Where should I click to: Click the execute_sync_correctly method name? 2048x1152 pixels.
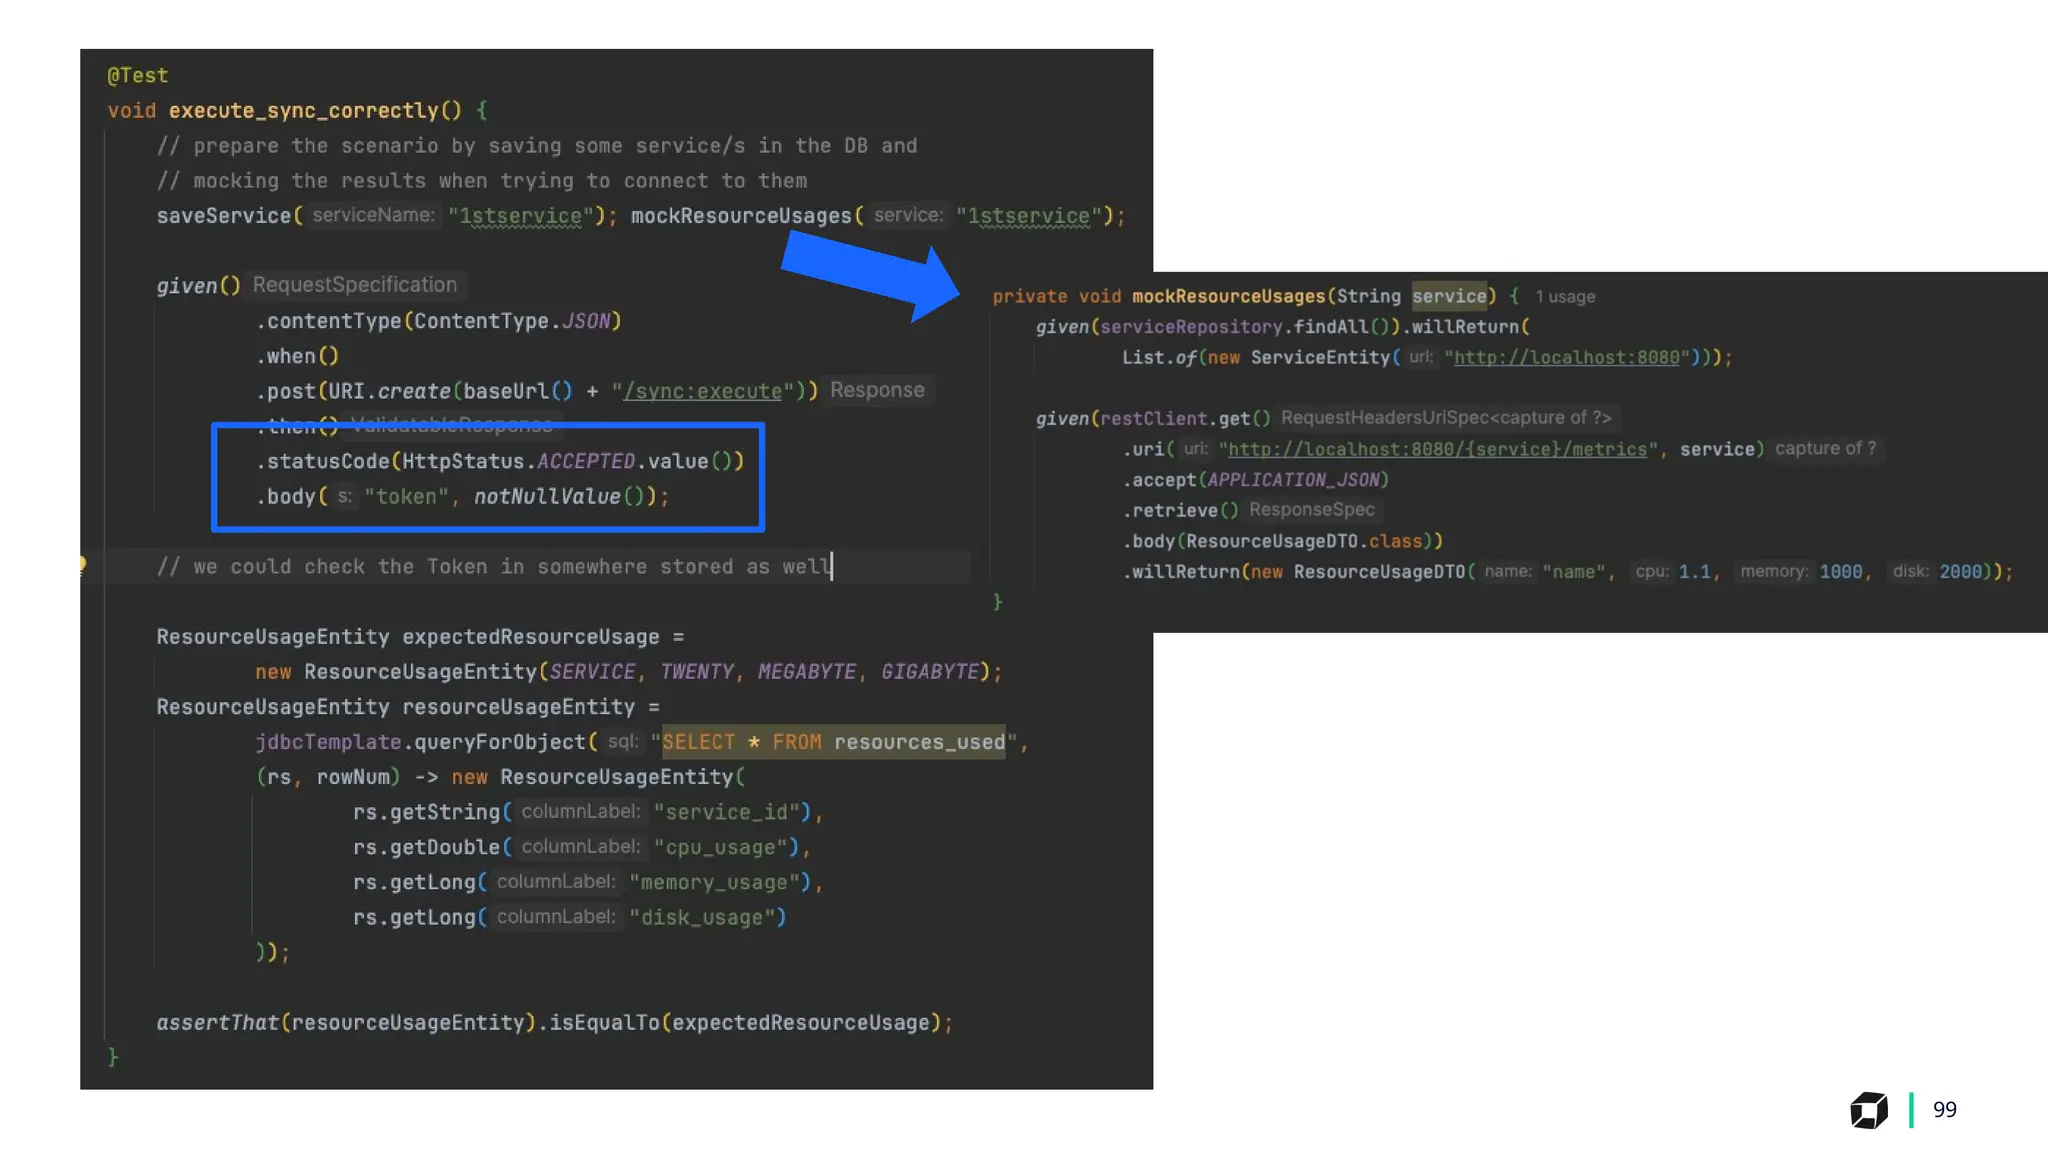(304, 111)
